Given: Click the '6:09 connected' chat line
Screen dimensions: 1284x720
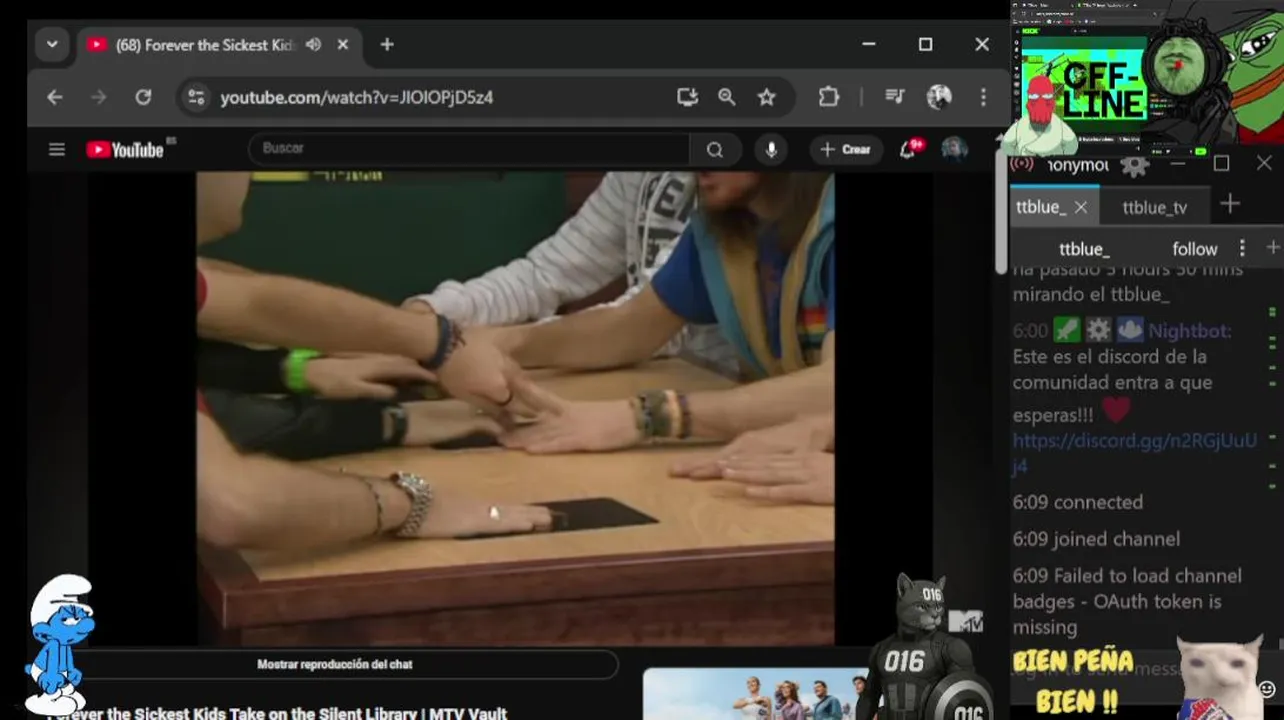Looking at the screenshot, I should click(1077, 502).
